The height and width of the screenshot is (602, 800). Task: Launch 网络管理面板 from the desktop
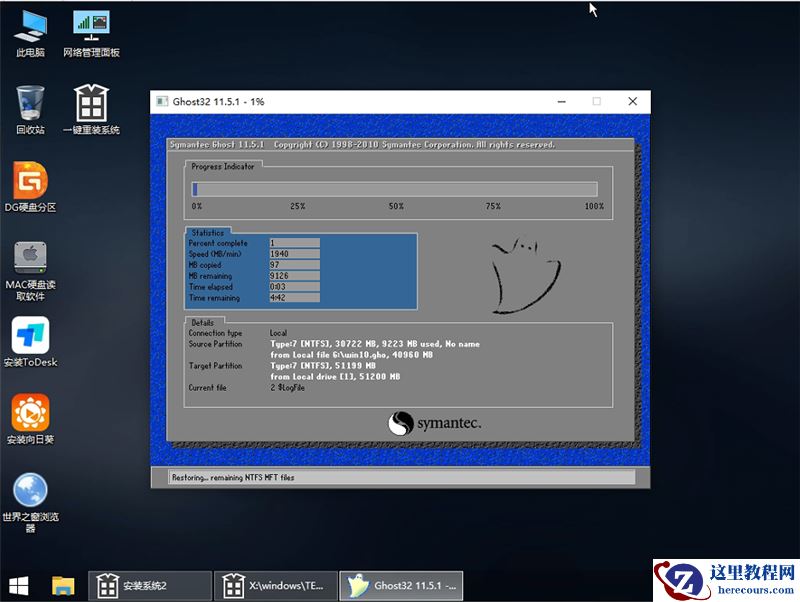point(91,22)
